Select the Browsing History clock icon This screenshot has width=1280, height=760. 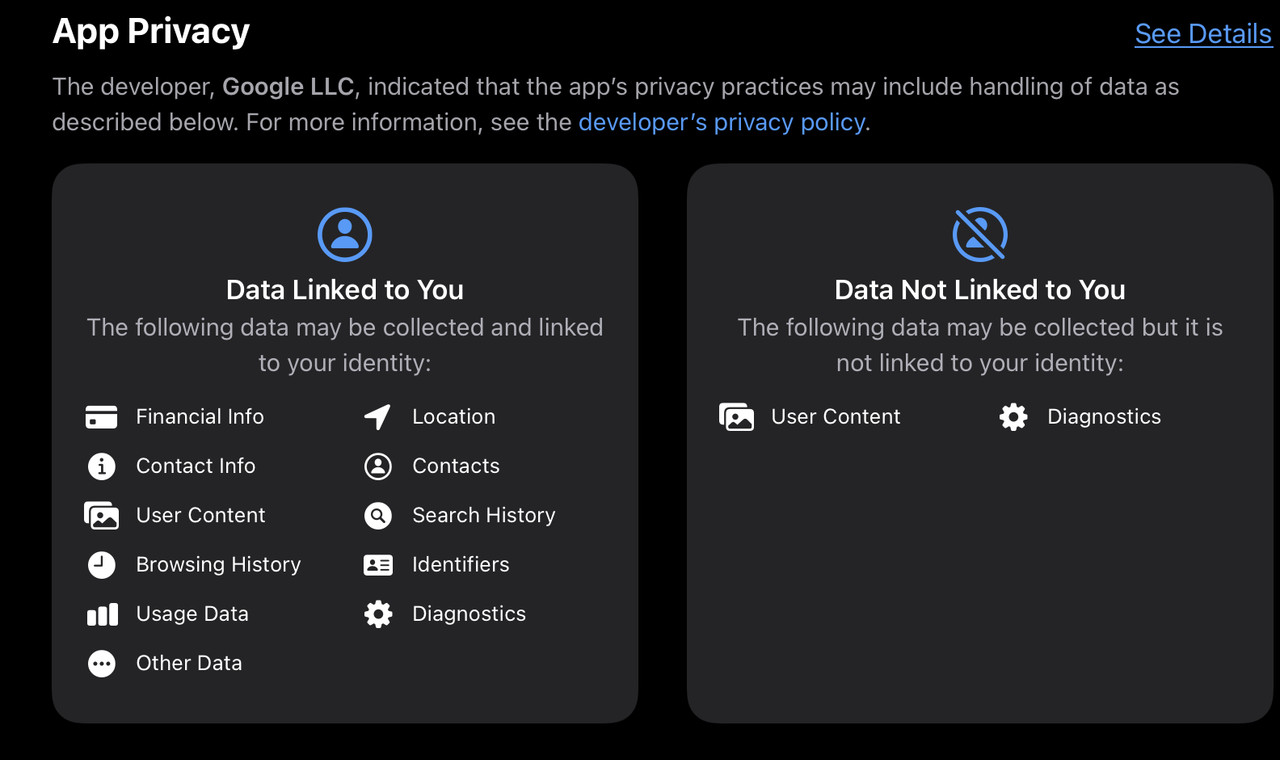(102, 564)
